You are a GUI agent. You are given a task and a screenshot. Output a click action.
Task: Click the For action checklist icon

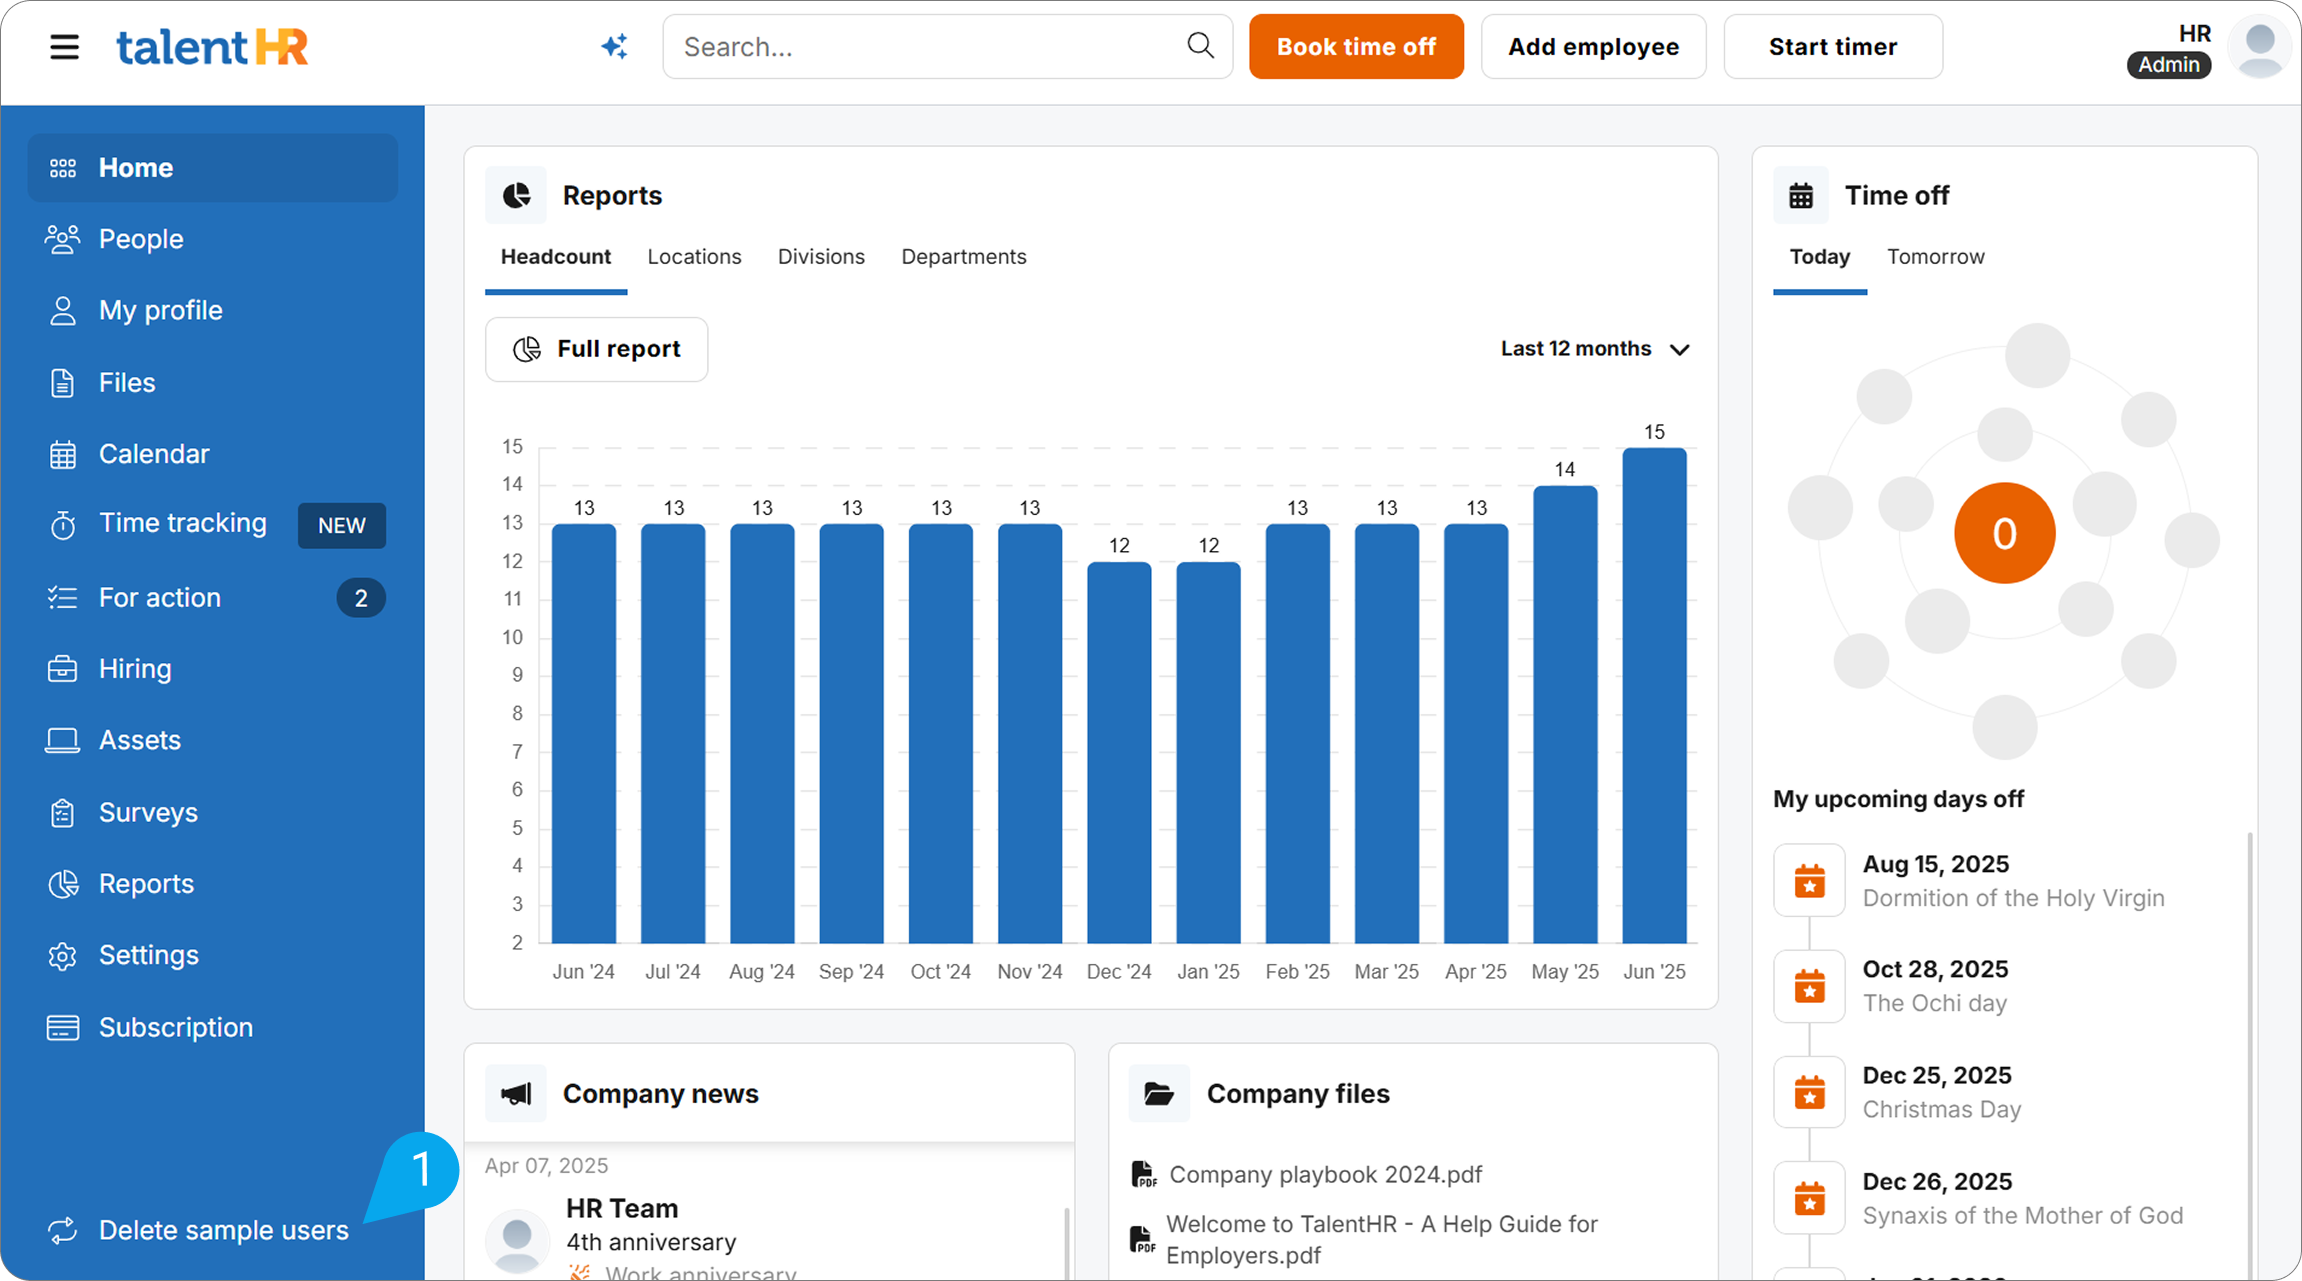62,598
